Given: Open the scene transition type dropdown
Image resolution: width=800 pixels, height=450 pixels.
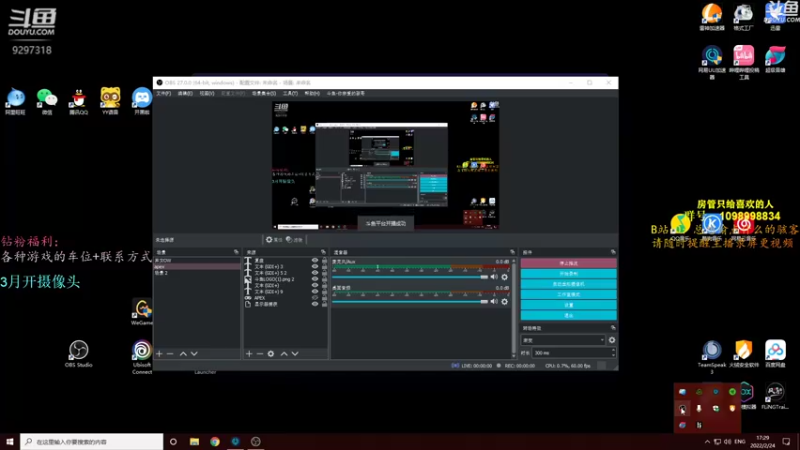Looking at the screenshot, I should pyautogui.click(x=563, y=340).
